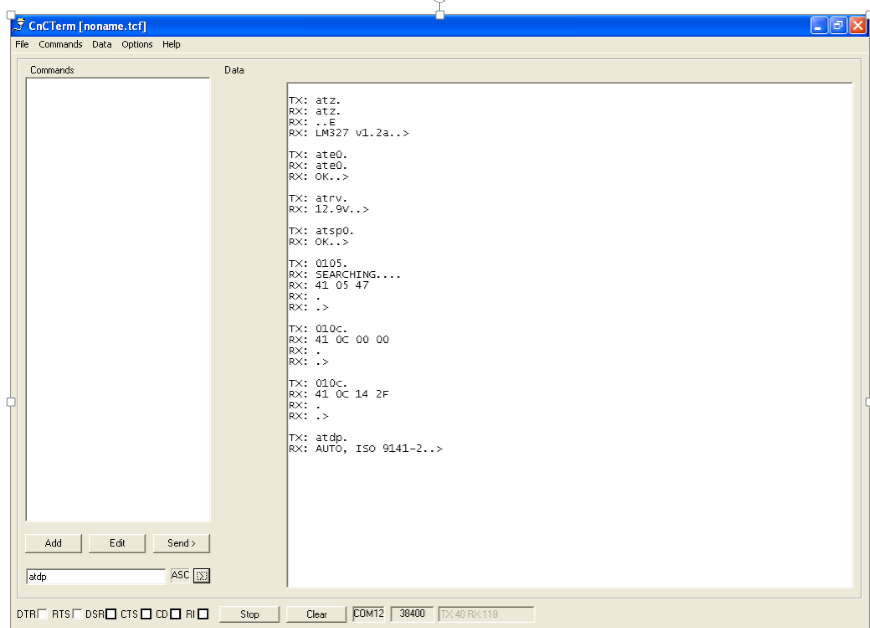The image size is (870, 628).
Task: Click the Stop button
Action: [x=249, y=614]
